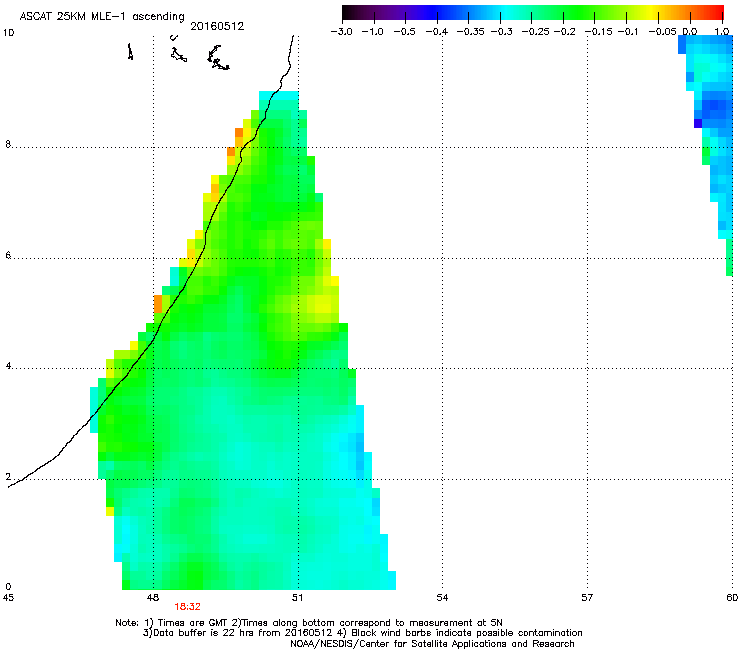Viewport: 740px width, 650px height.
Task: Click the colorbar label -0.4
Action: (437, 32)
